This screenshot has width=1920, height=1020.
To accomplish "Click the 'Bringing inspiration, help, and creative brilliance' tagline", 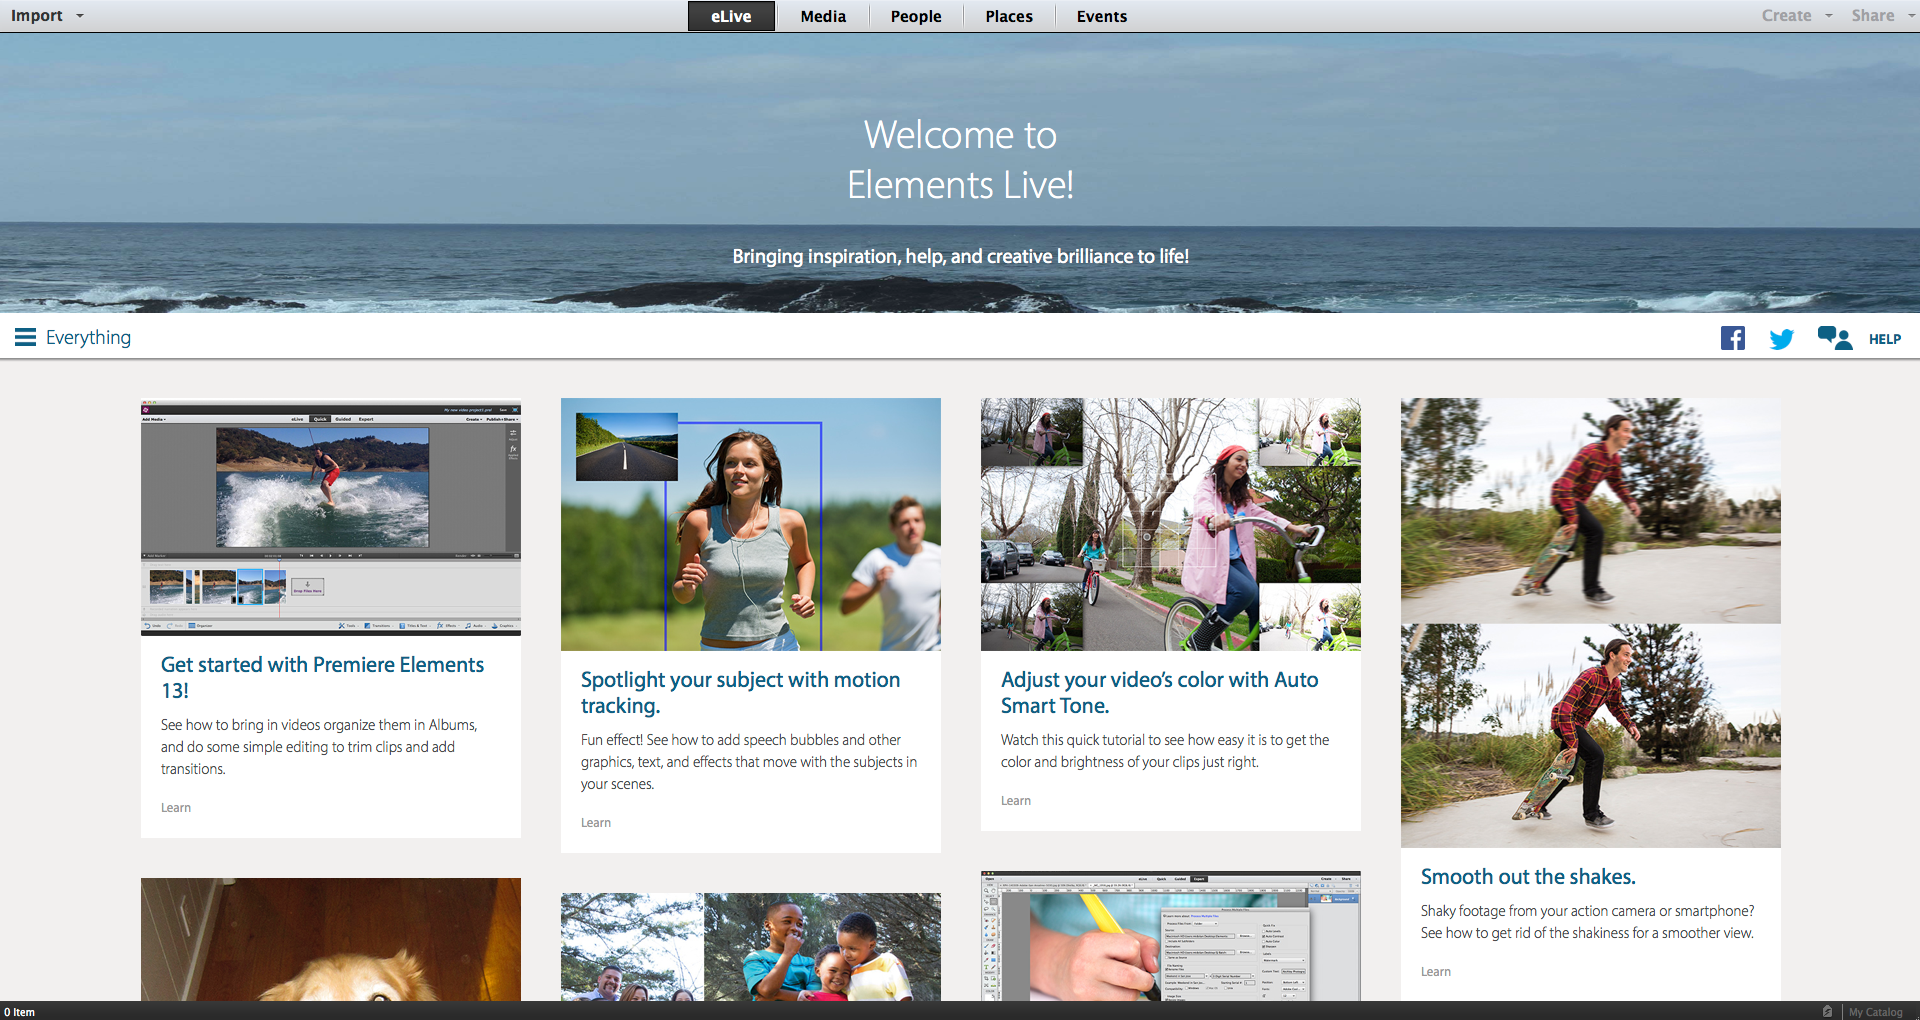I will (x=960, y=257).
